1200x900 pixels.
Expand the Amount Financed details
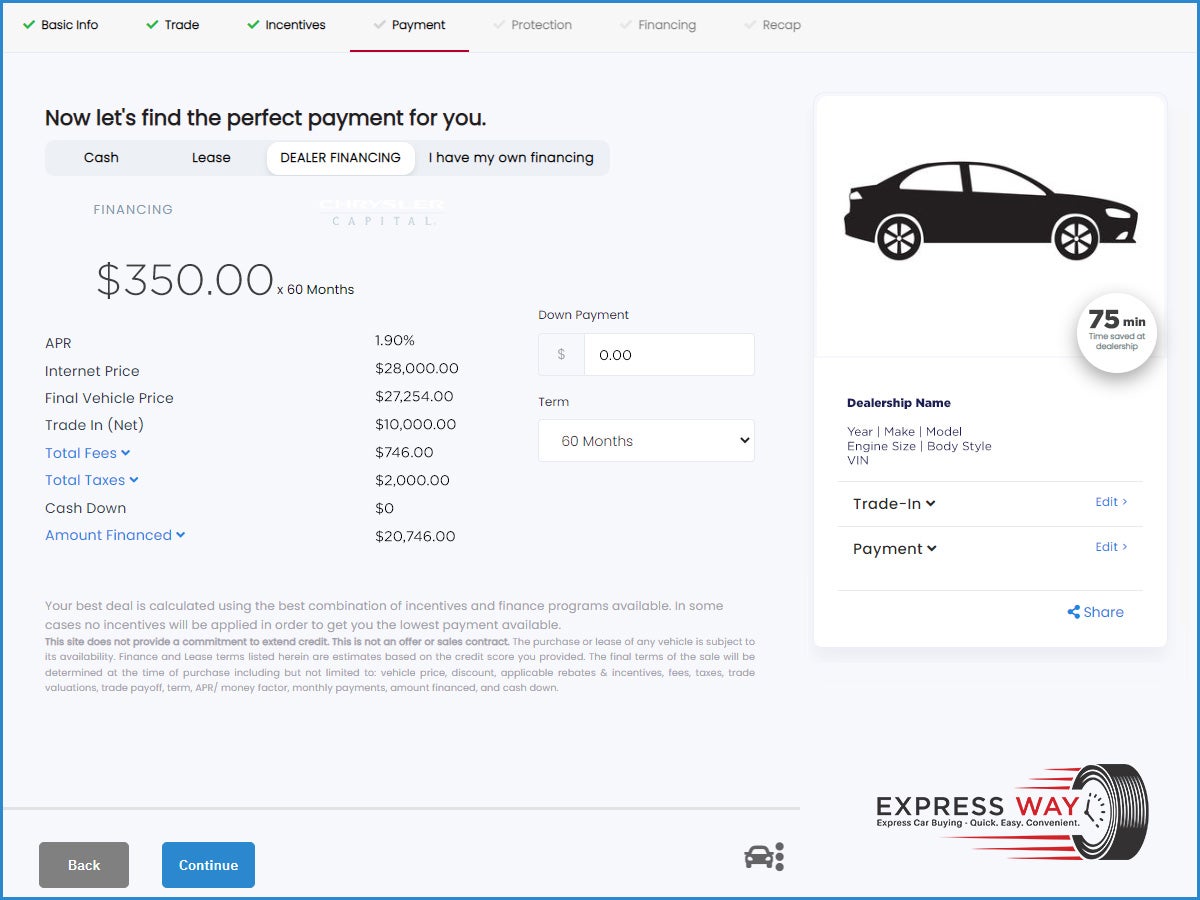(115, 535)
